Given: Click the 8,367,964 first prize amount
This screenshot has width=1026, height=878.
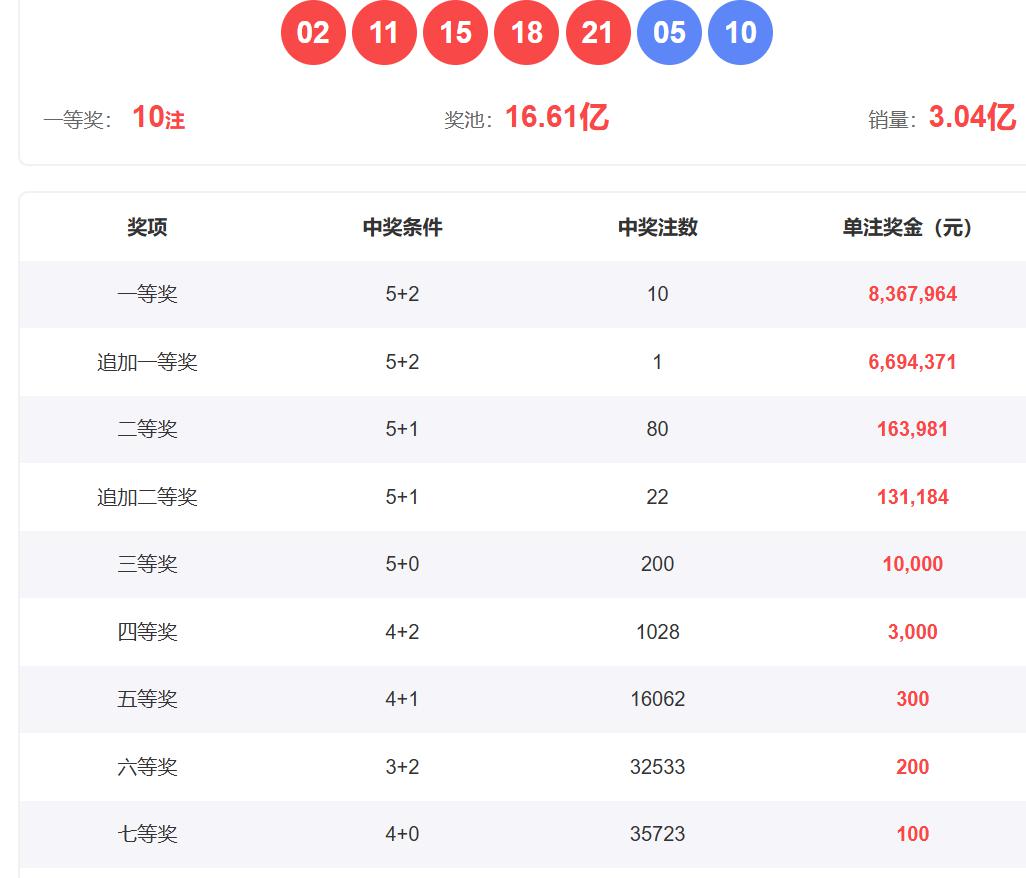Looking at the screenshot, I should (912, 294).
